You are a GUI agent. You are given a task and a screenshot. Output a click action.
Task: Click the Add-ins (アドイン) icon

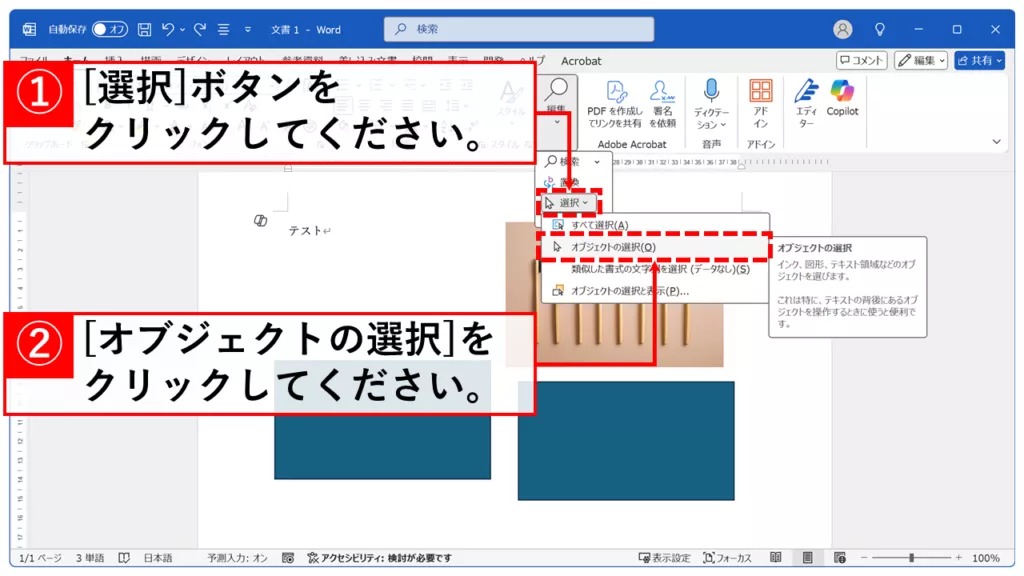(x=761, y=102)
